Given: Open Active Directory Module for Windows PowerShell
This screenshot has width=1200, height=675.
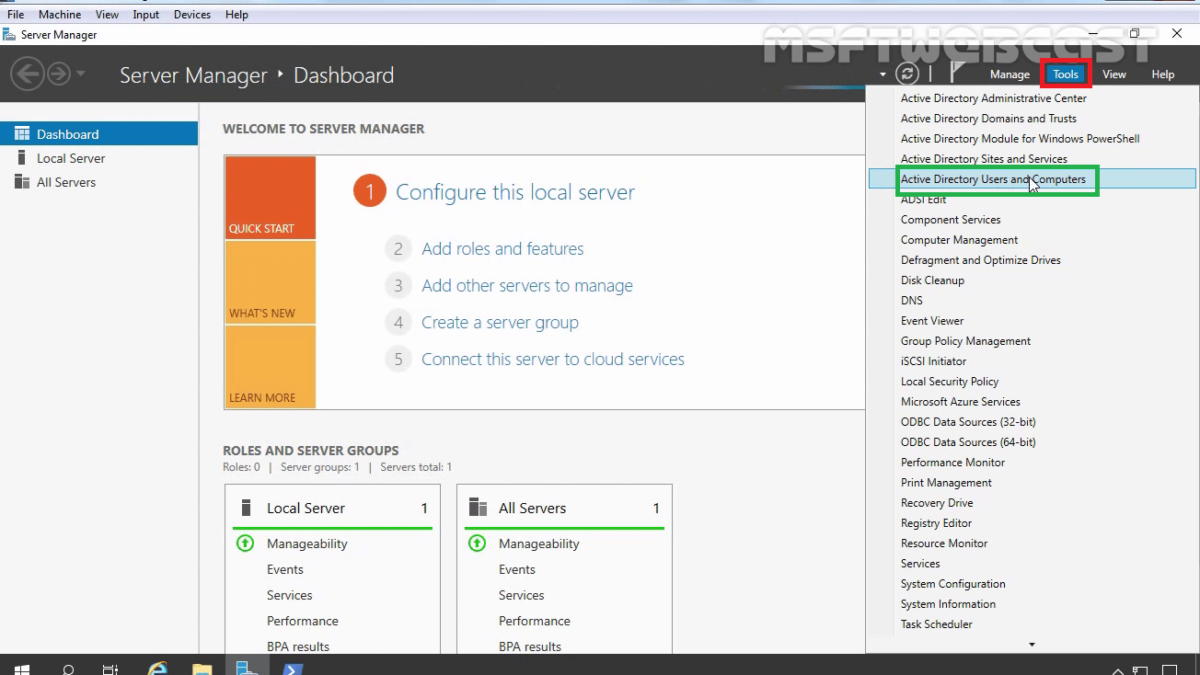Looking at the screenshot, I should pyautogui.click(x=1031, y=139).
